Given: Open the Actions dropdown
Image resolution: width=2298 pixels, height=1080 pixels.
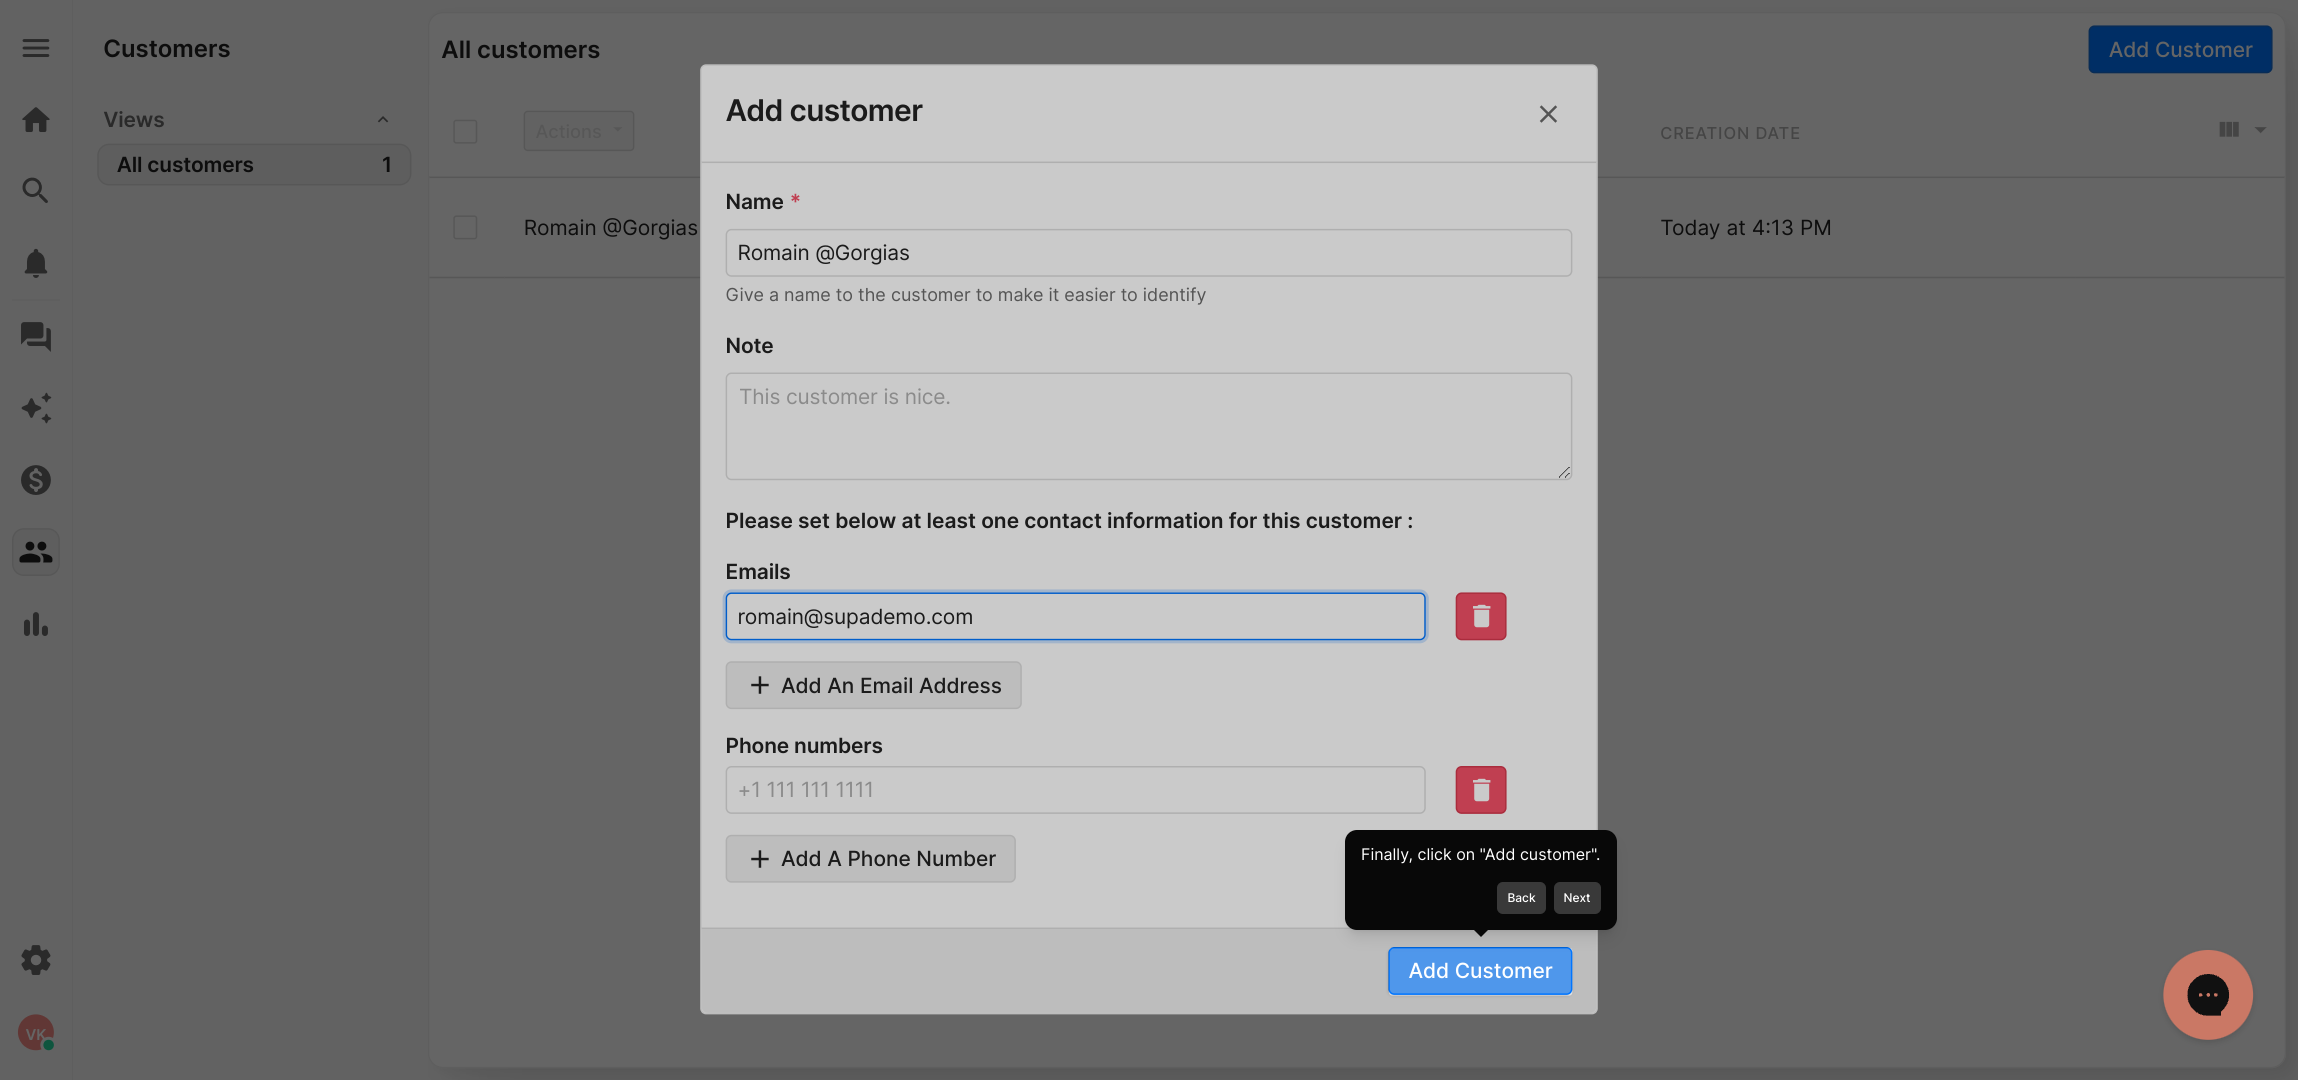Looking at the screenshot, I should coord(579,131).
